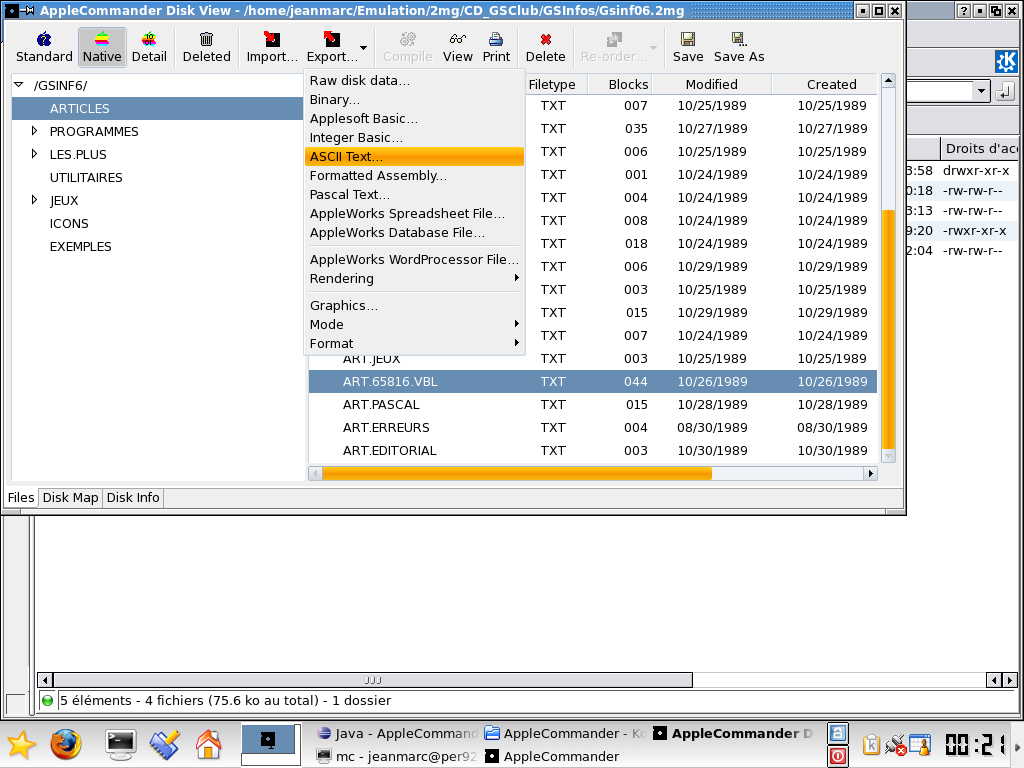The height and width of the screenshot is (768, 1024).
Task: Export as Pascal Text
Action: [414, 194]
